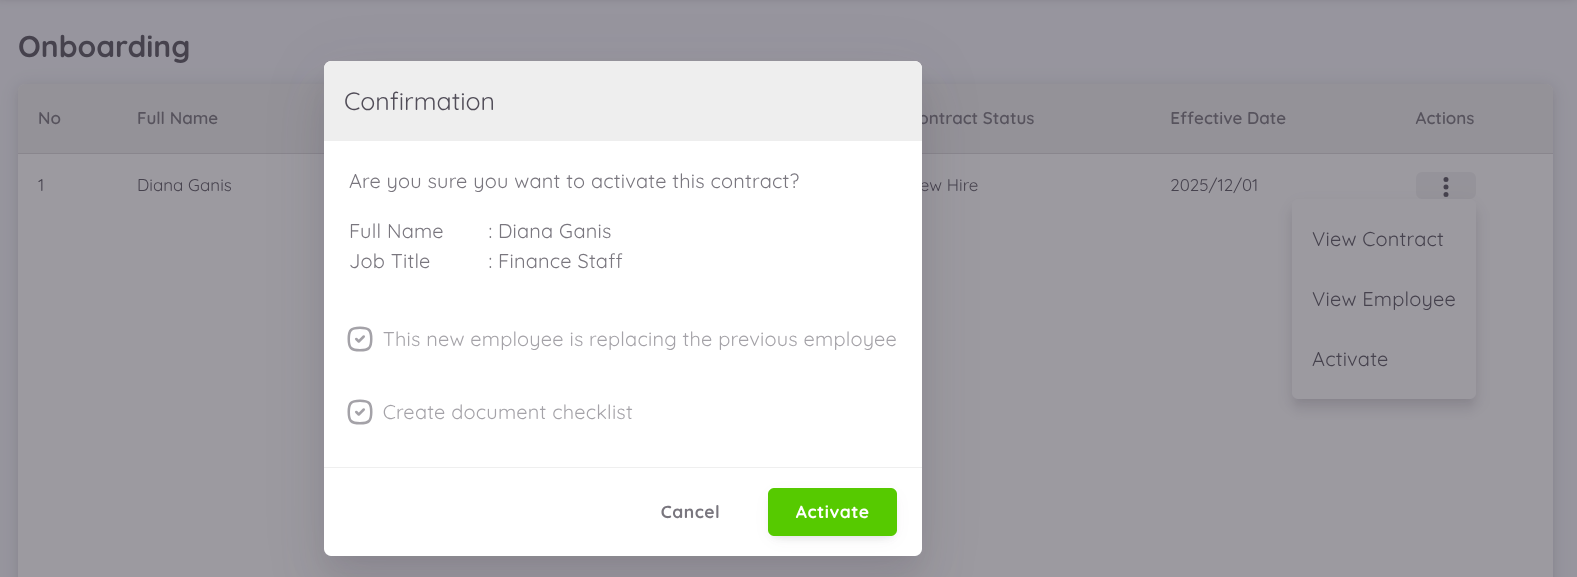Click the Contract Status column header

pyautogui.click(x=978, y=118)
